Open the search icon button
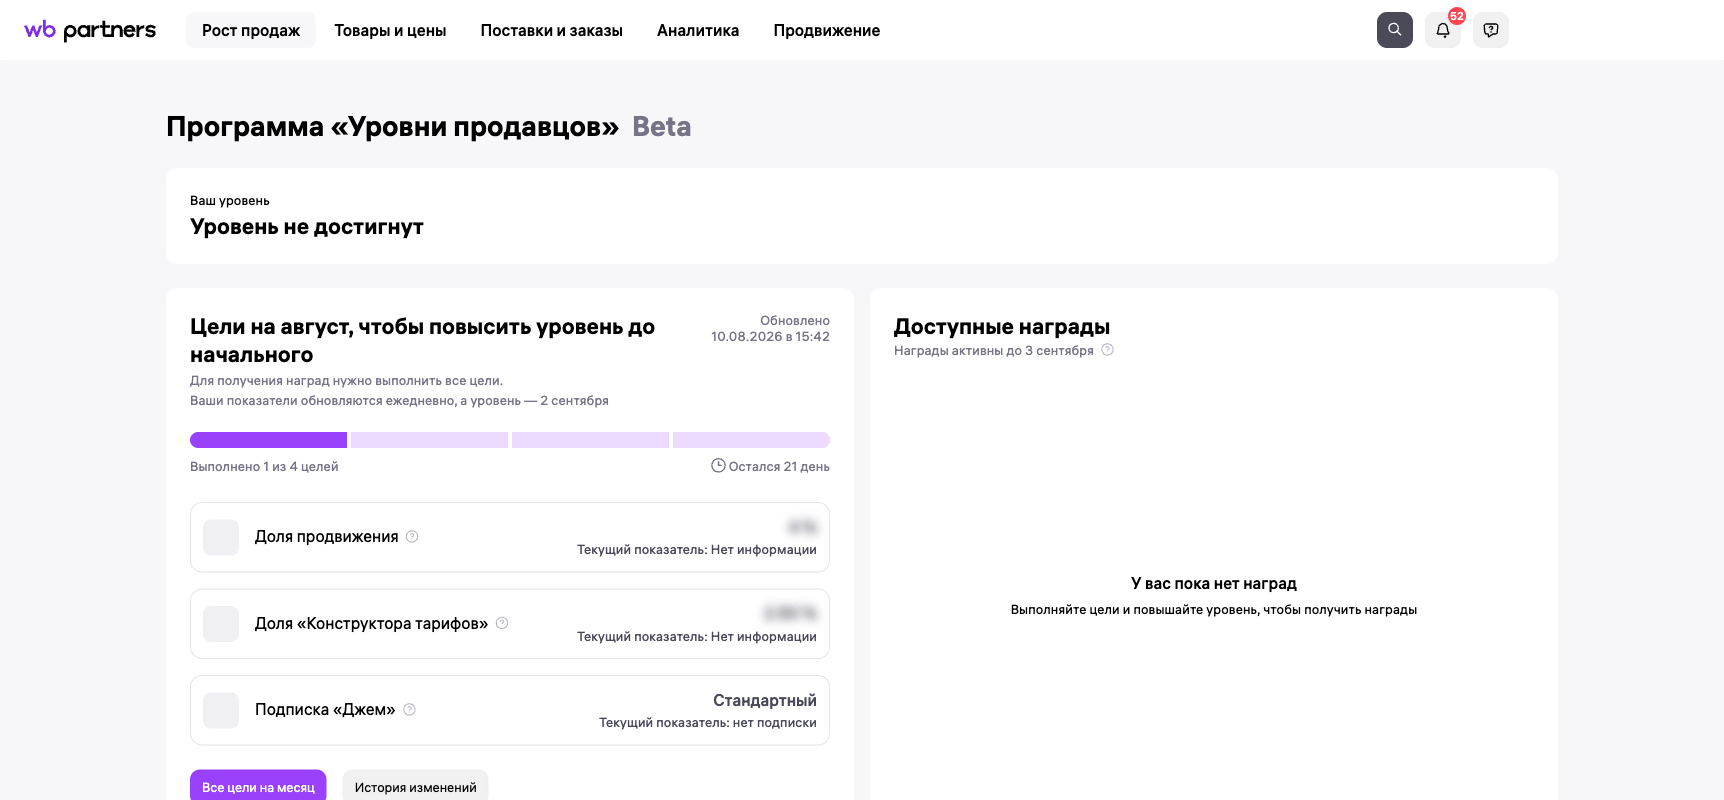The width and height of the screenshot is (1724, 800). click(x=1394, y=30)
